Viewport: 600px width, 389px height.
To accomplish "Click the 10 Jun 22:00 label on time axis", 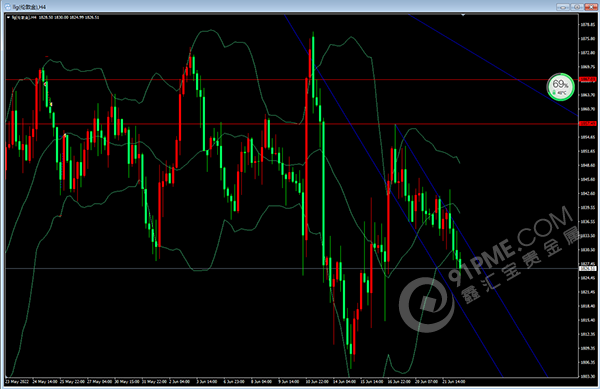I will 317,381.
